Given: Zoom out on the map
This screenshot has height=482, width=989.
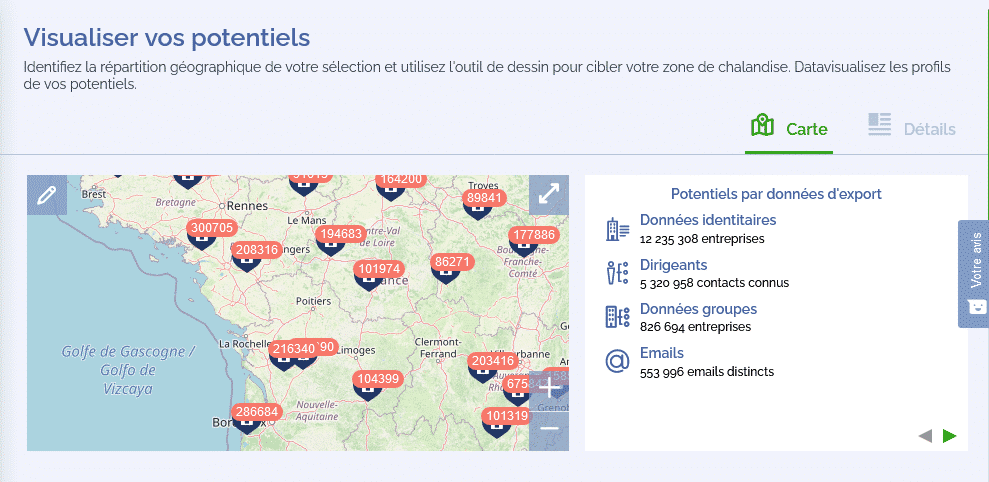Looking at the screenshot, I should tap(548, 429).
